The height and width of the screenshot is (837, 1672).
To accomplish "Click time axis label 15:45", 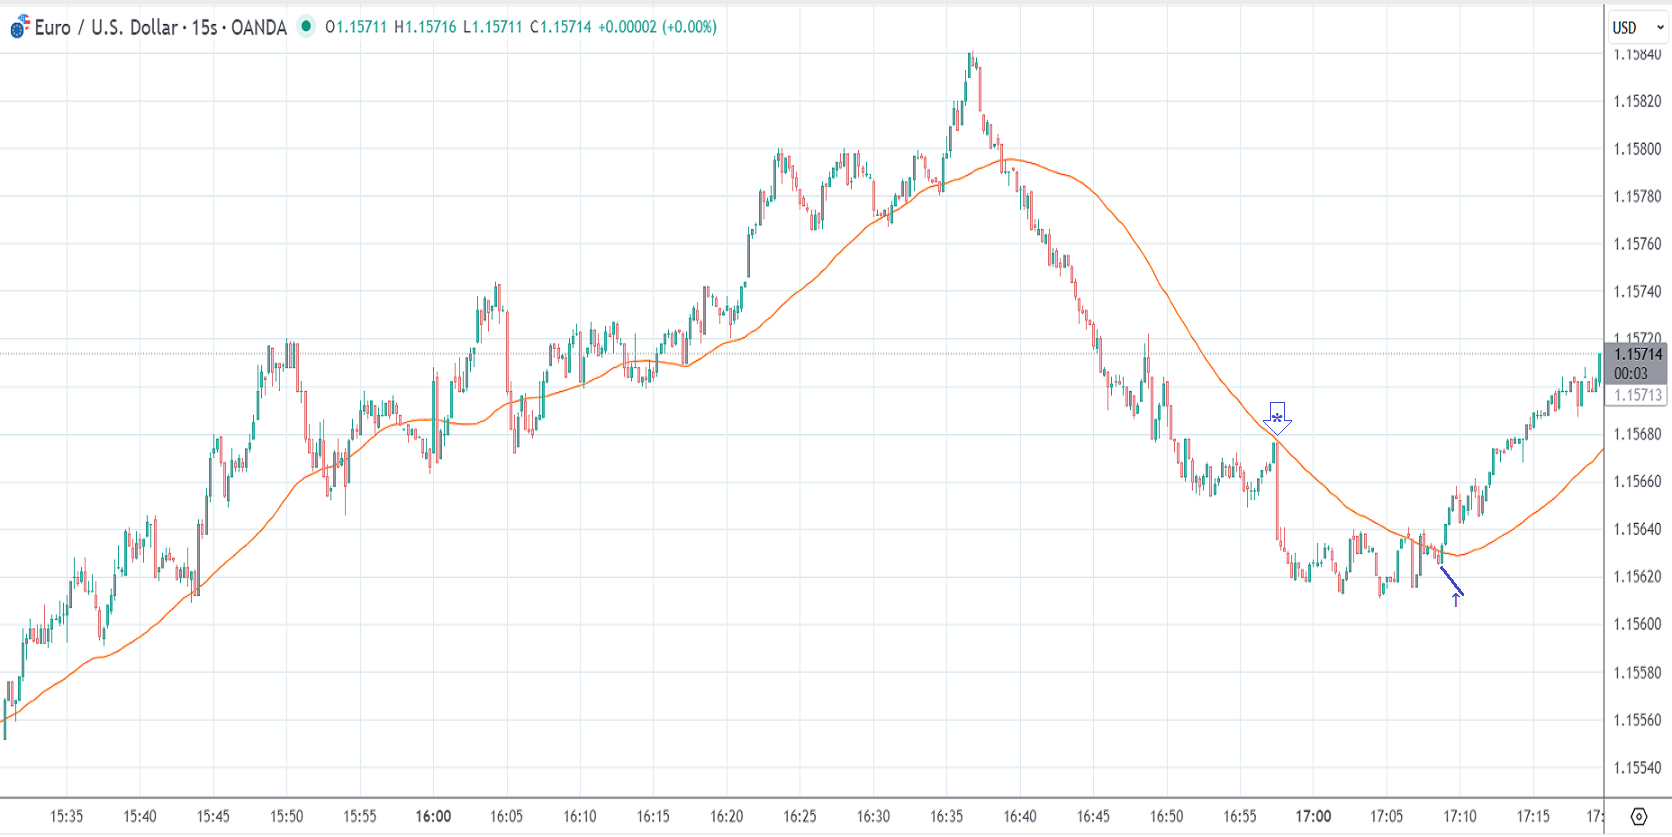I will 213,816.
